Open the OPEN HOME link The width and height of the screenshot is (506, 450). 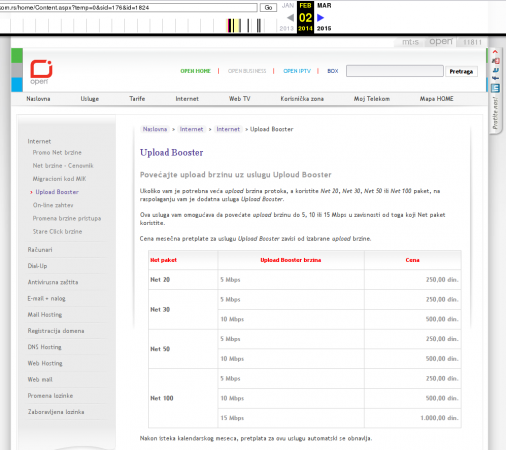coord(195,71)
